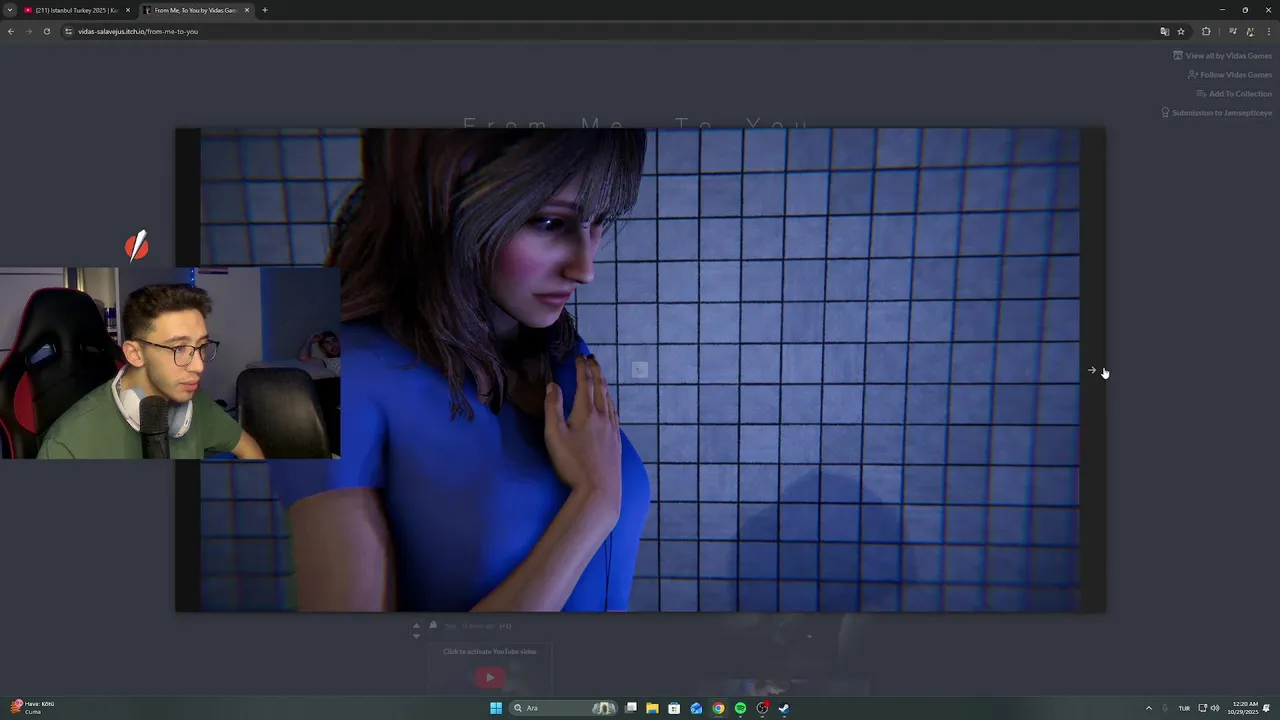Viewport: 1280px width, 720px height.
Task: Reload the itch.io page
Action: 47,31
